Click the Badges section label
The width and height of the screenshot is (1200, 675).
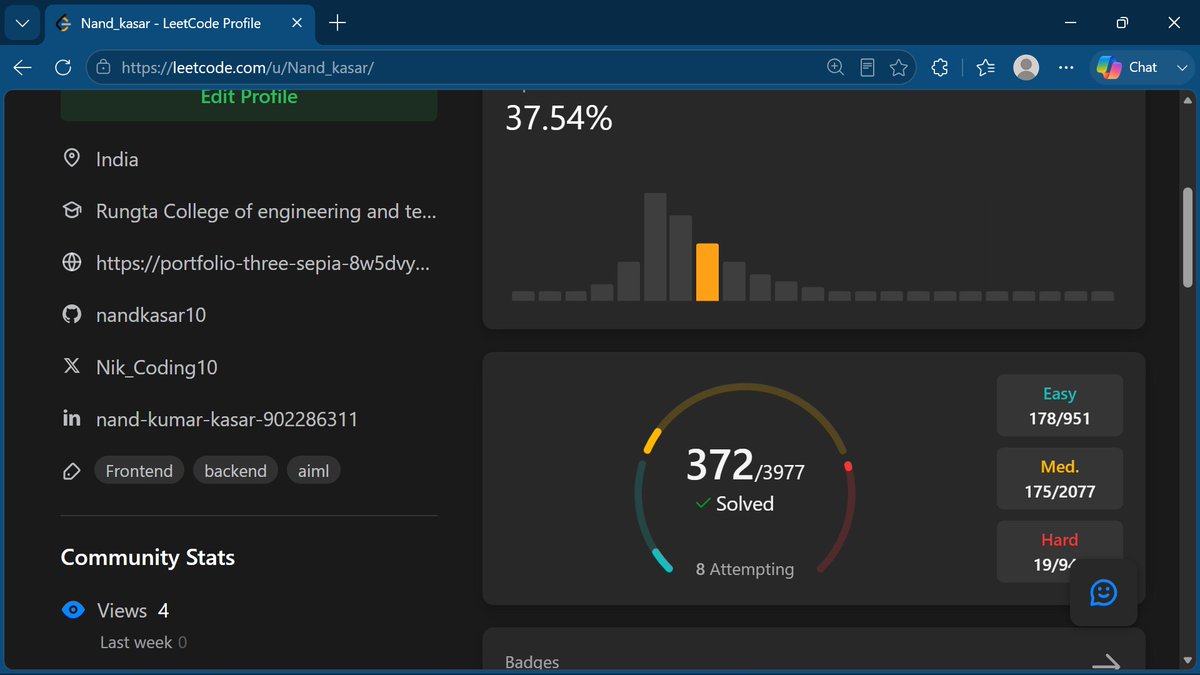[x=532, y=662]
